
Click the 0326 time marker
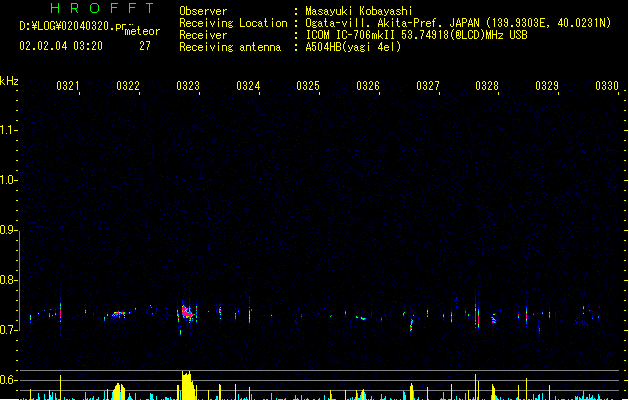coord(368,86)
